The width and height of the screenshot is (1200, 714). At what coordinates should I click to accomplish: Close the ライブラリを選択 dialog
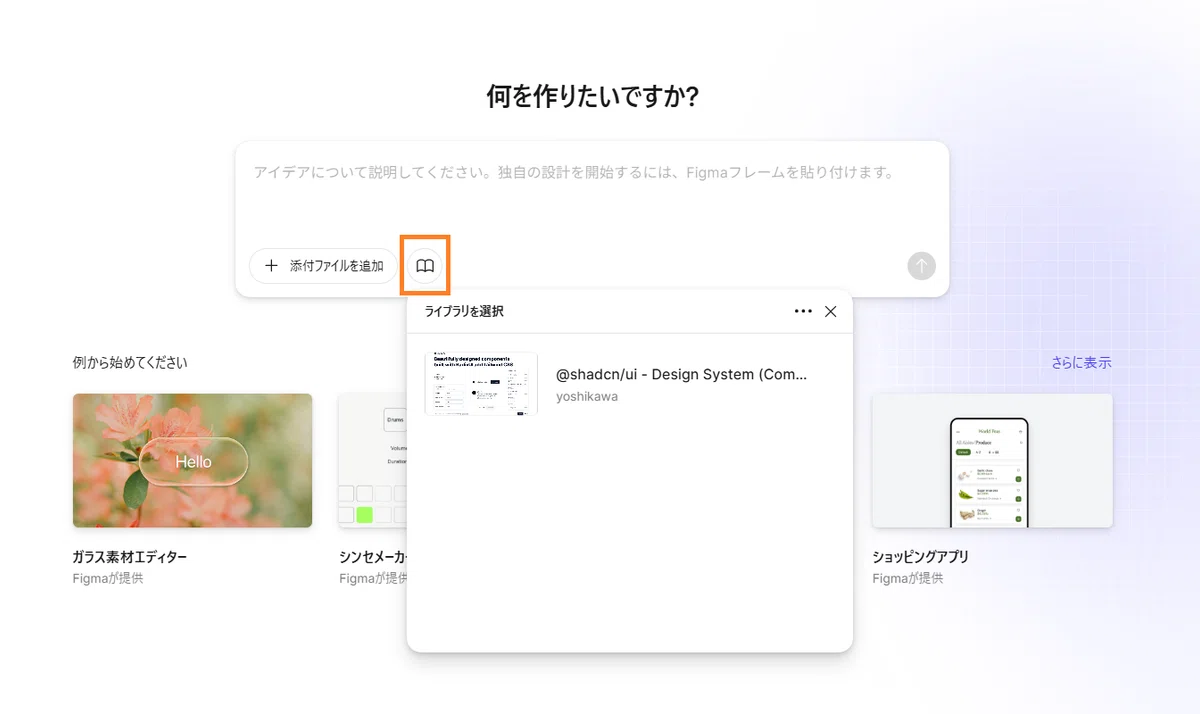830,311
